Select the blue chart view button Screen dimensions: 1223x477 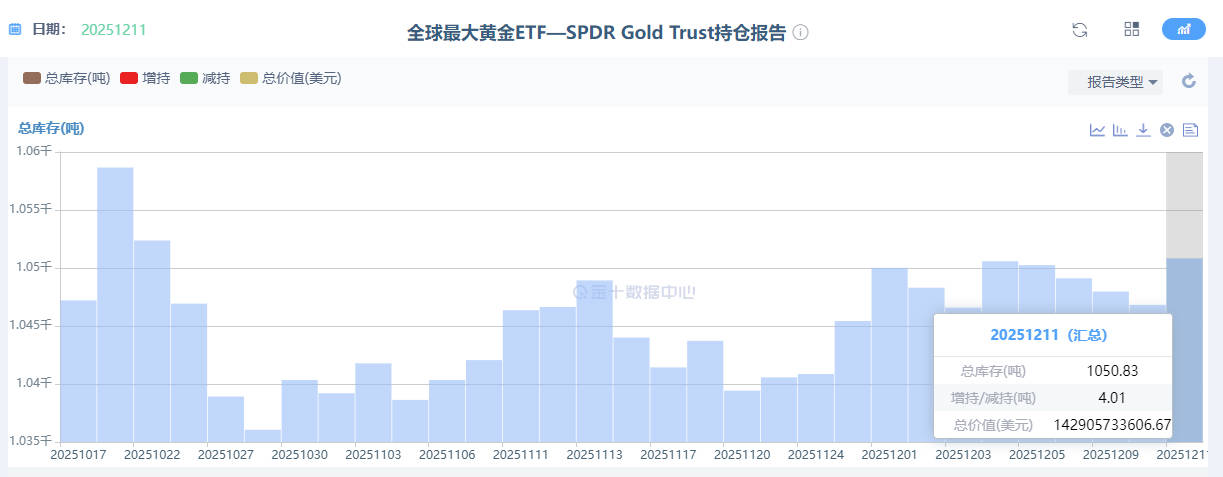[1184, 29]
